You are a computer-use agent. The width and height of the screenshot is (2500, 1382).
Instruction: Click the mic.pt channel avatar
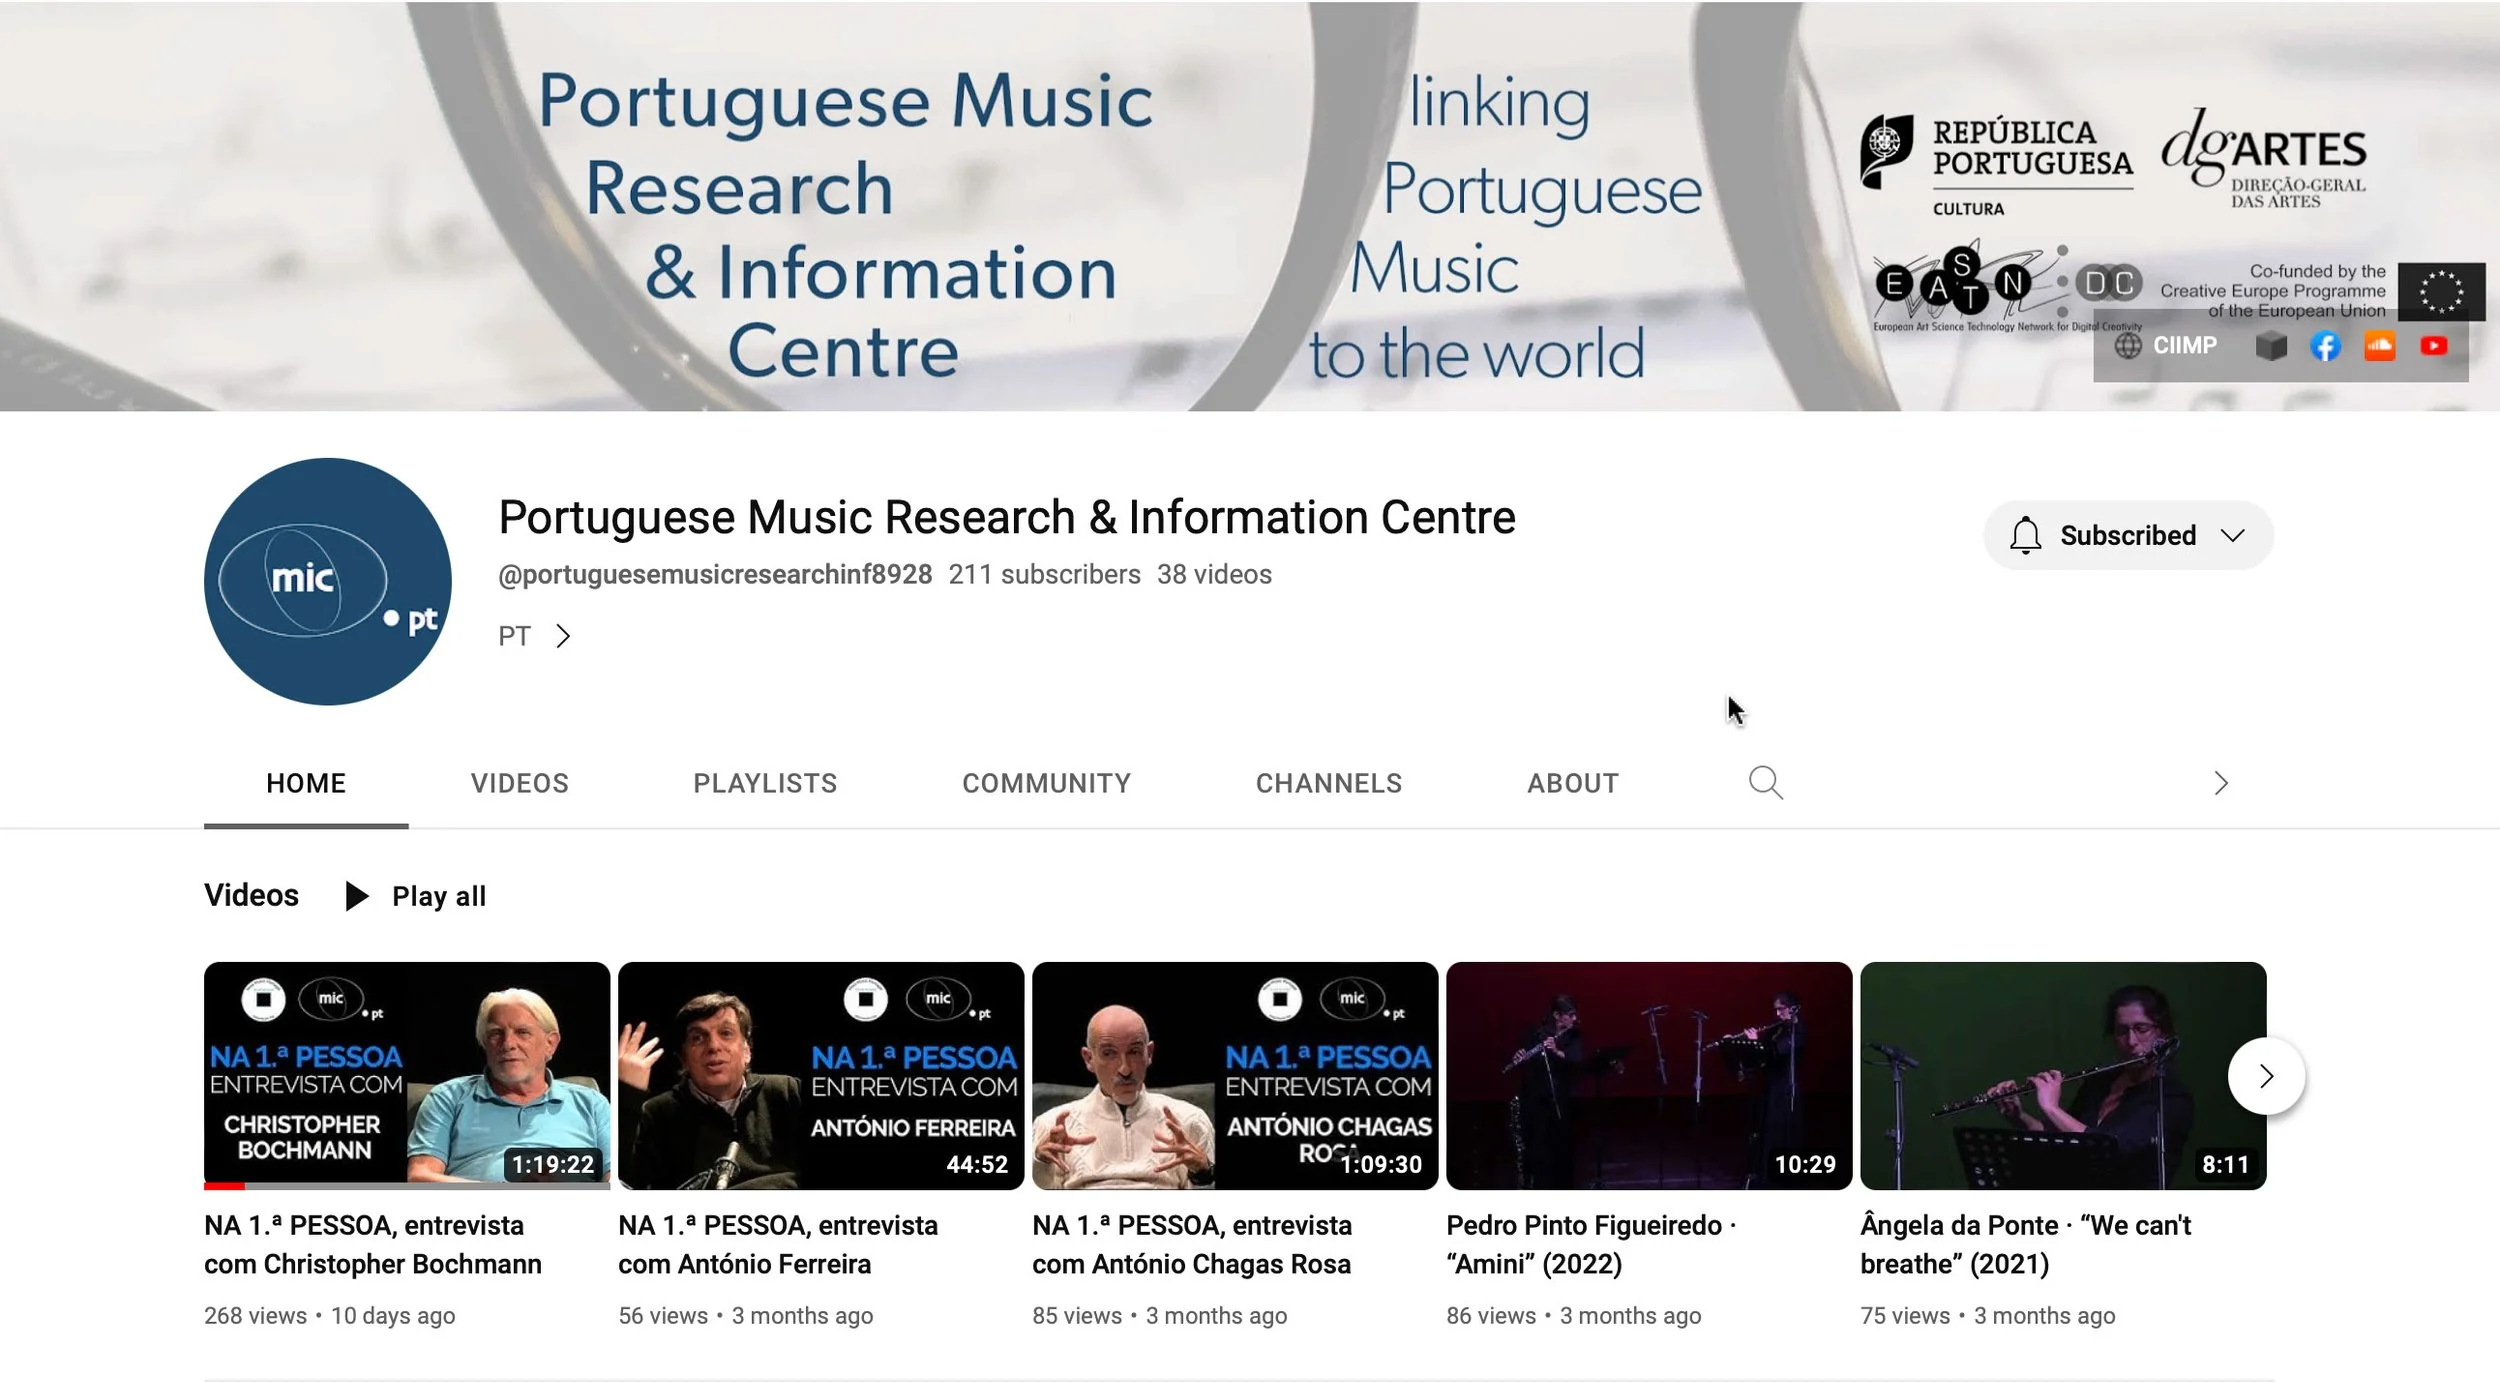(x=328, y=581)
